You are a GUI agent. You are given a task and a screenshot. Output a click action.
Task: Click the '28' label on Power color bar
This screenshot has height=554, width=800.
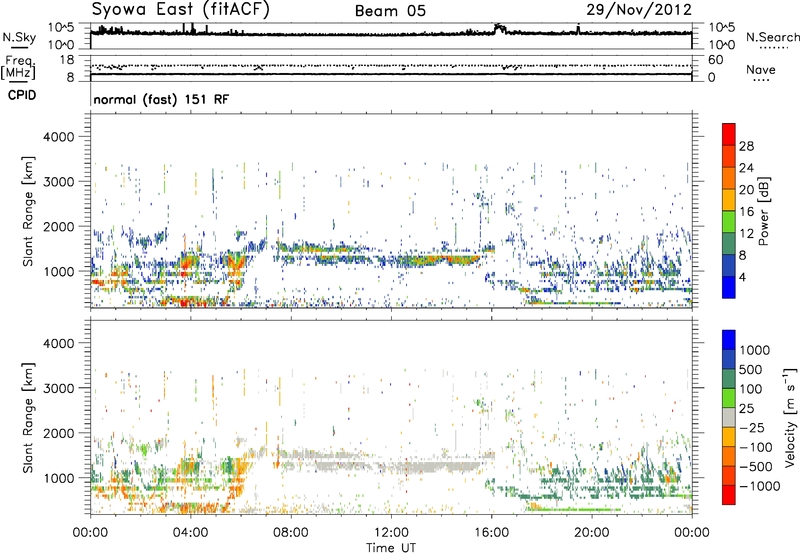point(746,146)
